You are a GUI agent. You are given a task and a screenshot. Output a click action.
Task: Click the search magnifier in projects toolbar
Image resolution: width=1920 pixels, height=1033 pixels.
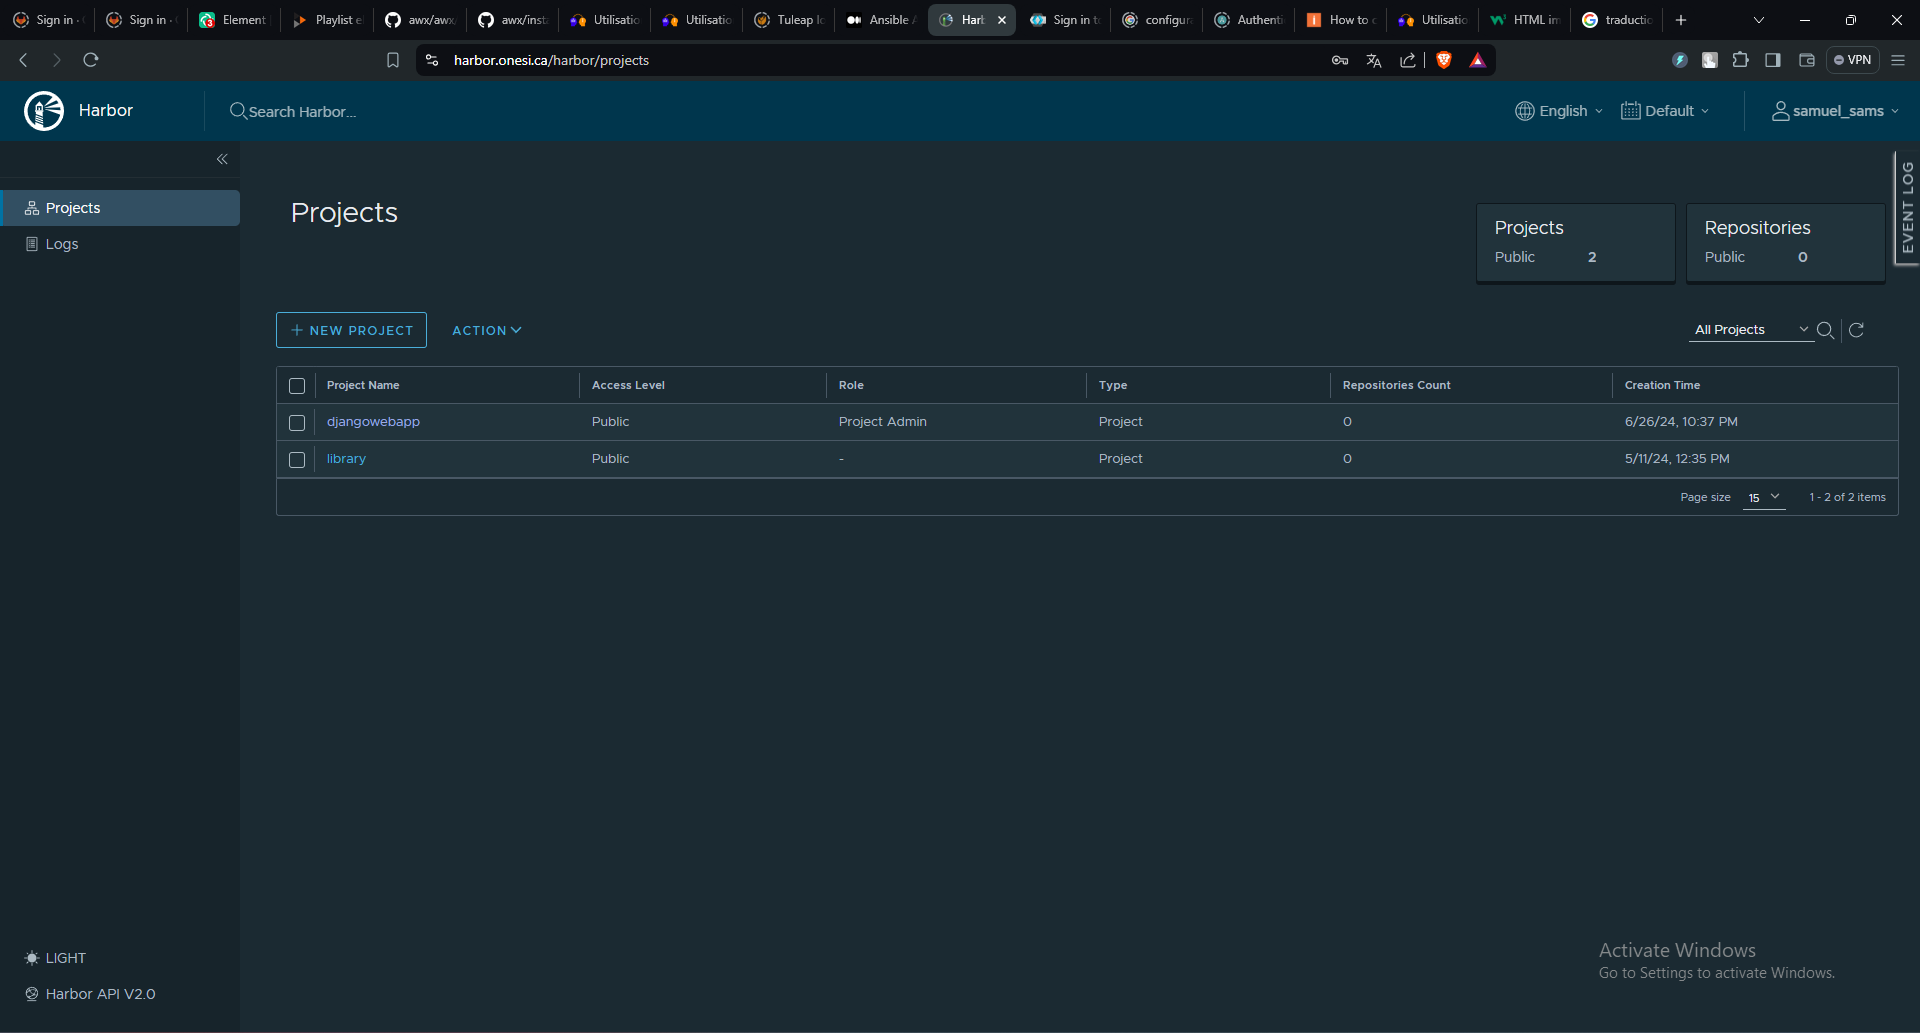pyautogui.click(x=1825, y=330)
